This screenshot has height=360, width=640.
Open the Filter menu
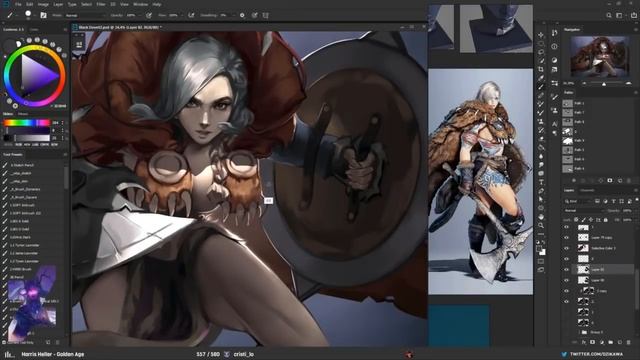click(x=101, y=4)
